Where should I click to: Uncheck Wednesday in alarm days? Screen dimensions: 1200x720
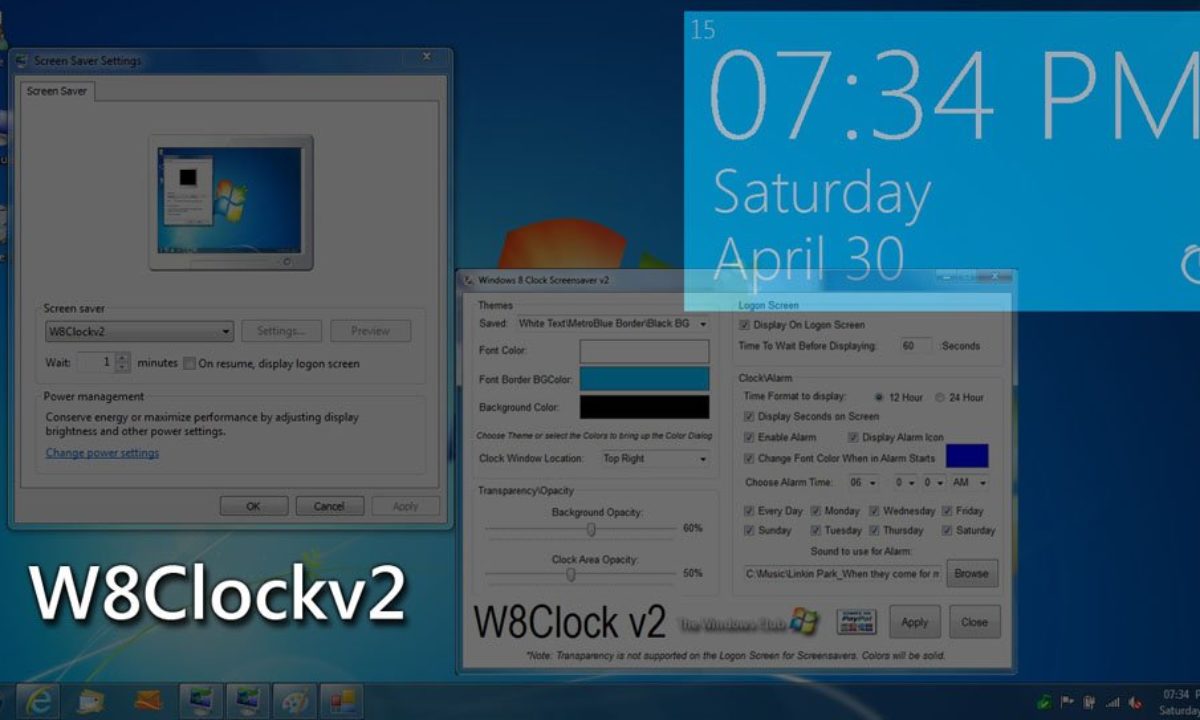tap(874, 510)
